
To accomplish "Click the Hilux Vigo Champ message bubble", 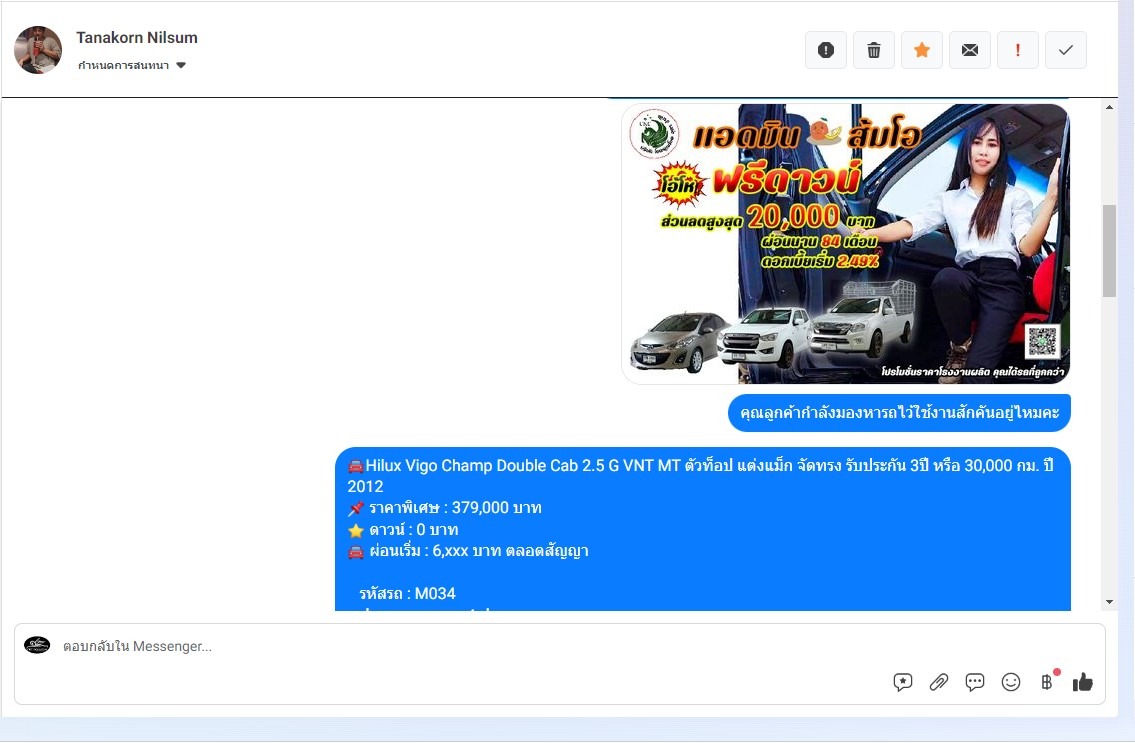I will pos(703,529).
